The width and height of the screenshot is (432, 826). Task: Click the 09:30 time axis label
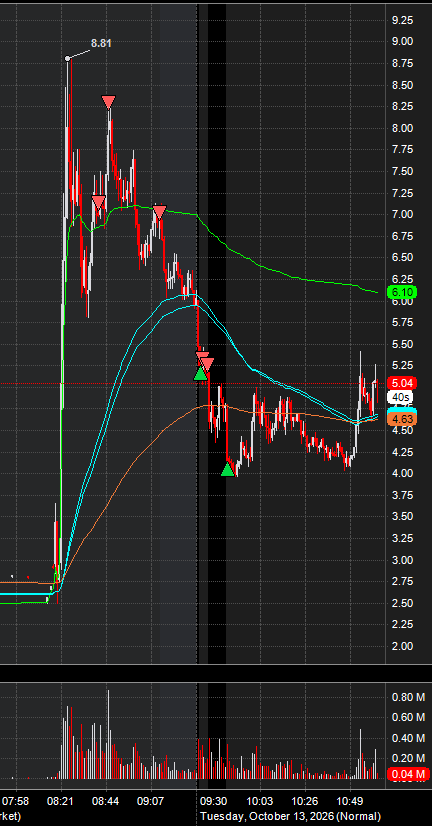tap(216, 801)
